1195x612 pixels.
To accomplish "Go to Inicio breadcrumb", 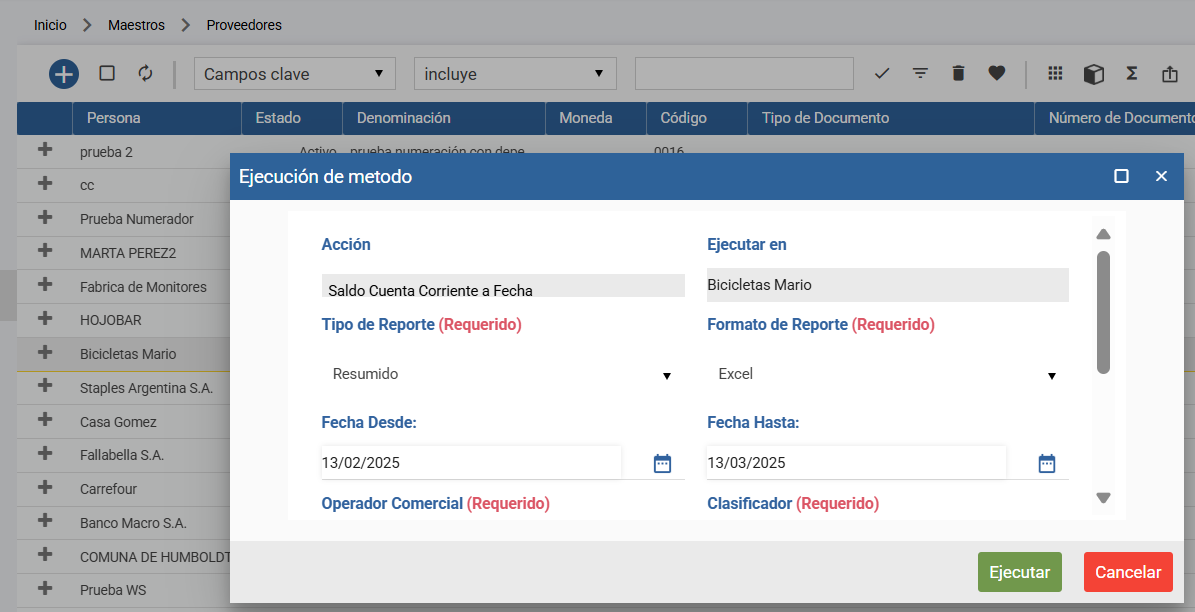I will [50, 25].
